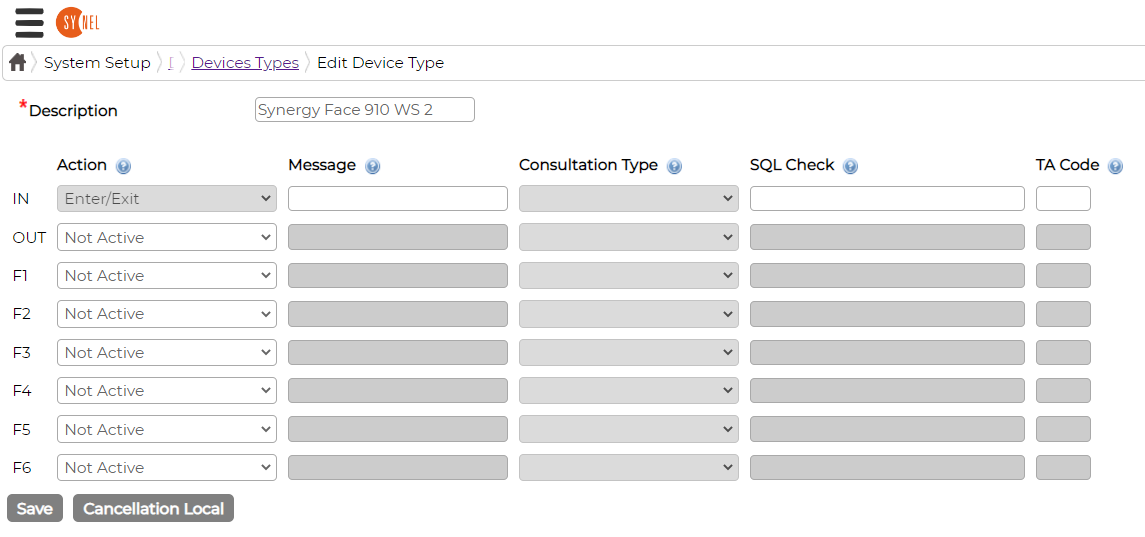Open the F2 row Action dropdown
Image resolution: width=1145 pixels, height=537 pixels.
click(166, 313)
